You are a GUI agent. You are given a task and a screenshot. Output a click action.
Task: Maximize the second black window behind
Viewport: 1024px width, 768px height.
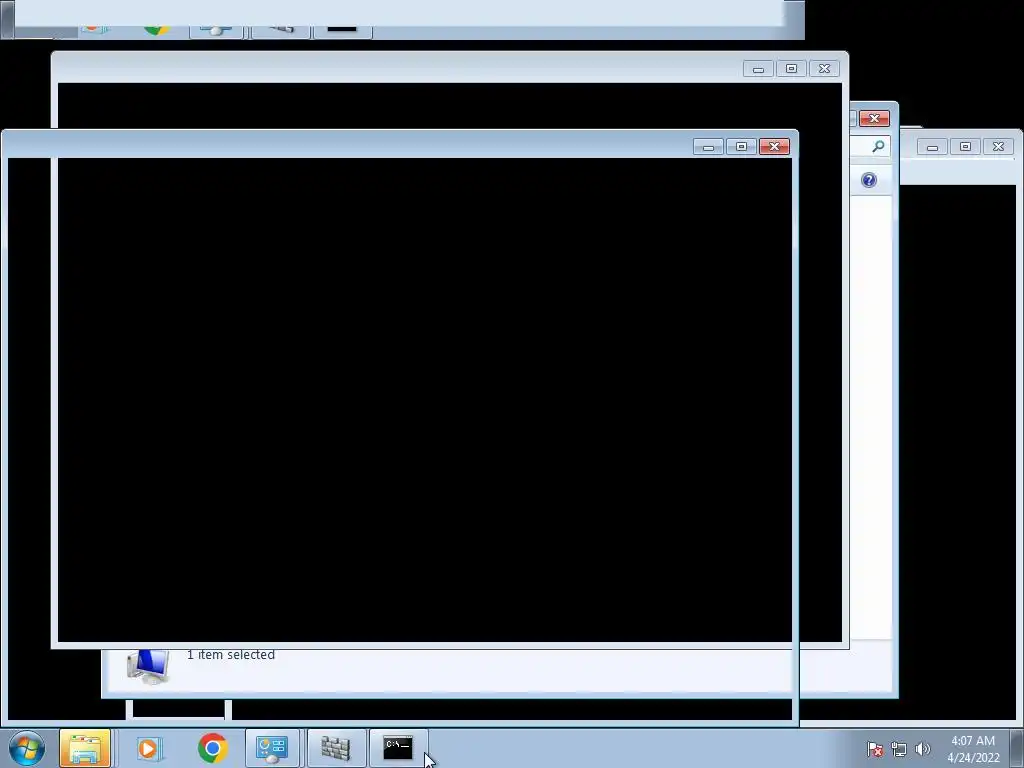point(792,69)
